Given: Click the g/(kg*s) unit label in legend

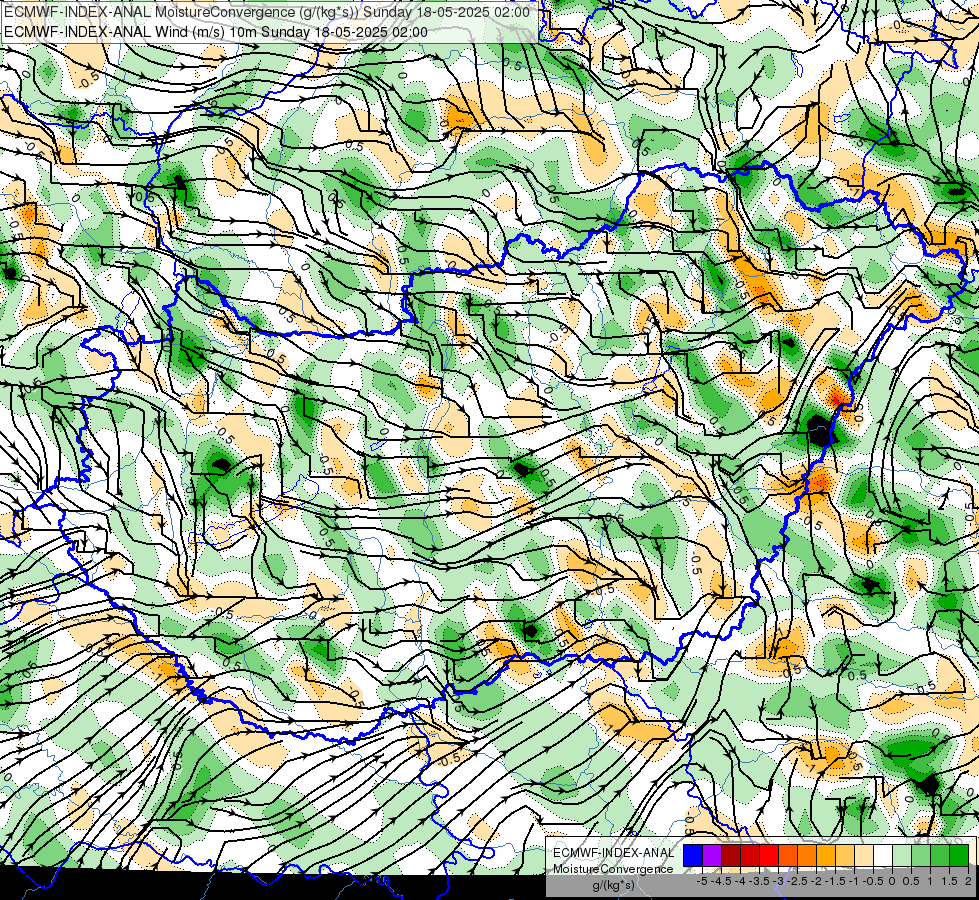Looking at the screenshot, I should [614, 886].
